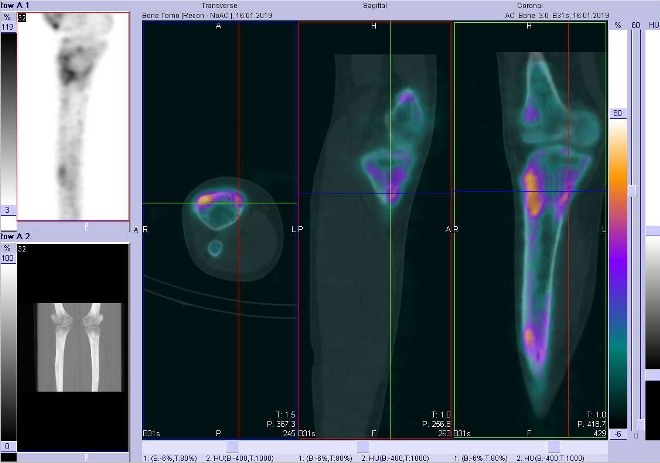Click the lower threshold field showing -6

click(617, 434)
